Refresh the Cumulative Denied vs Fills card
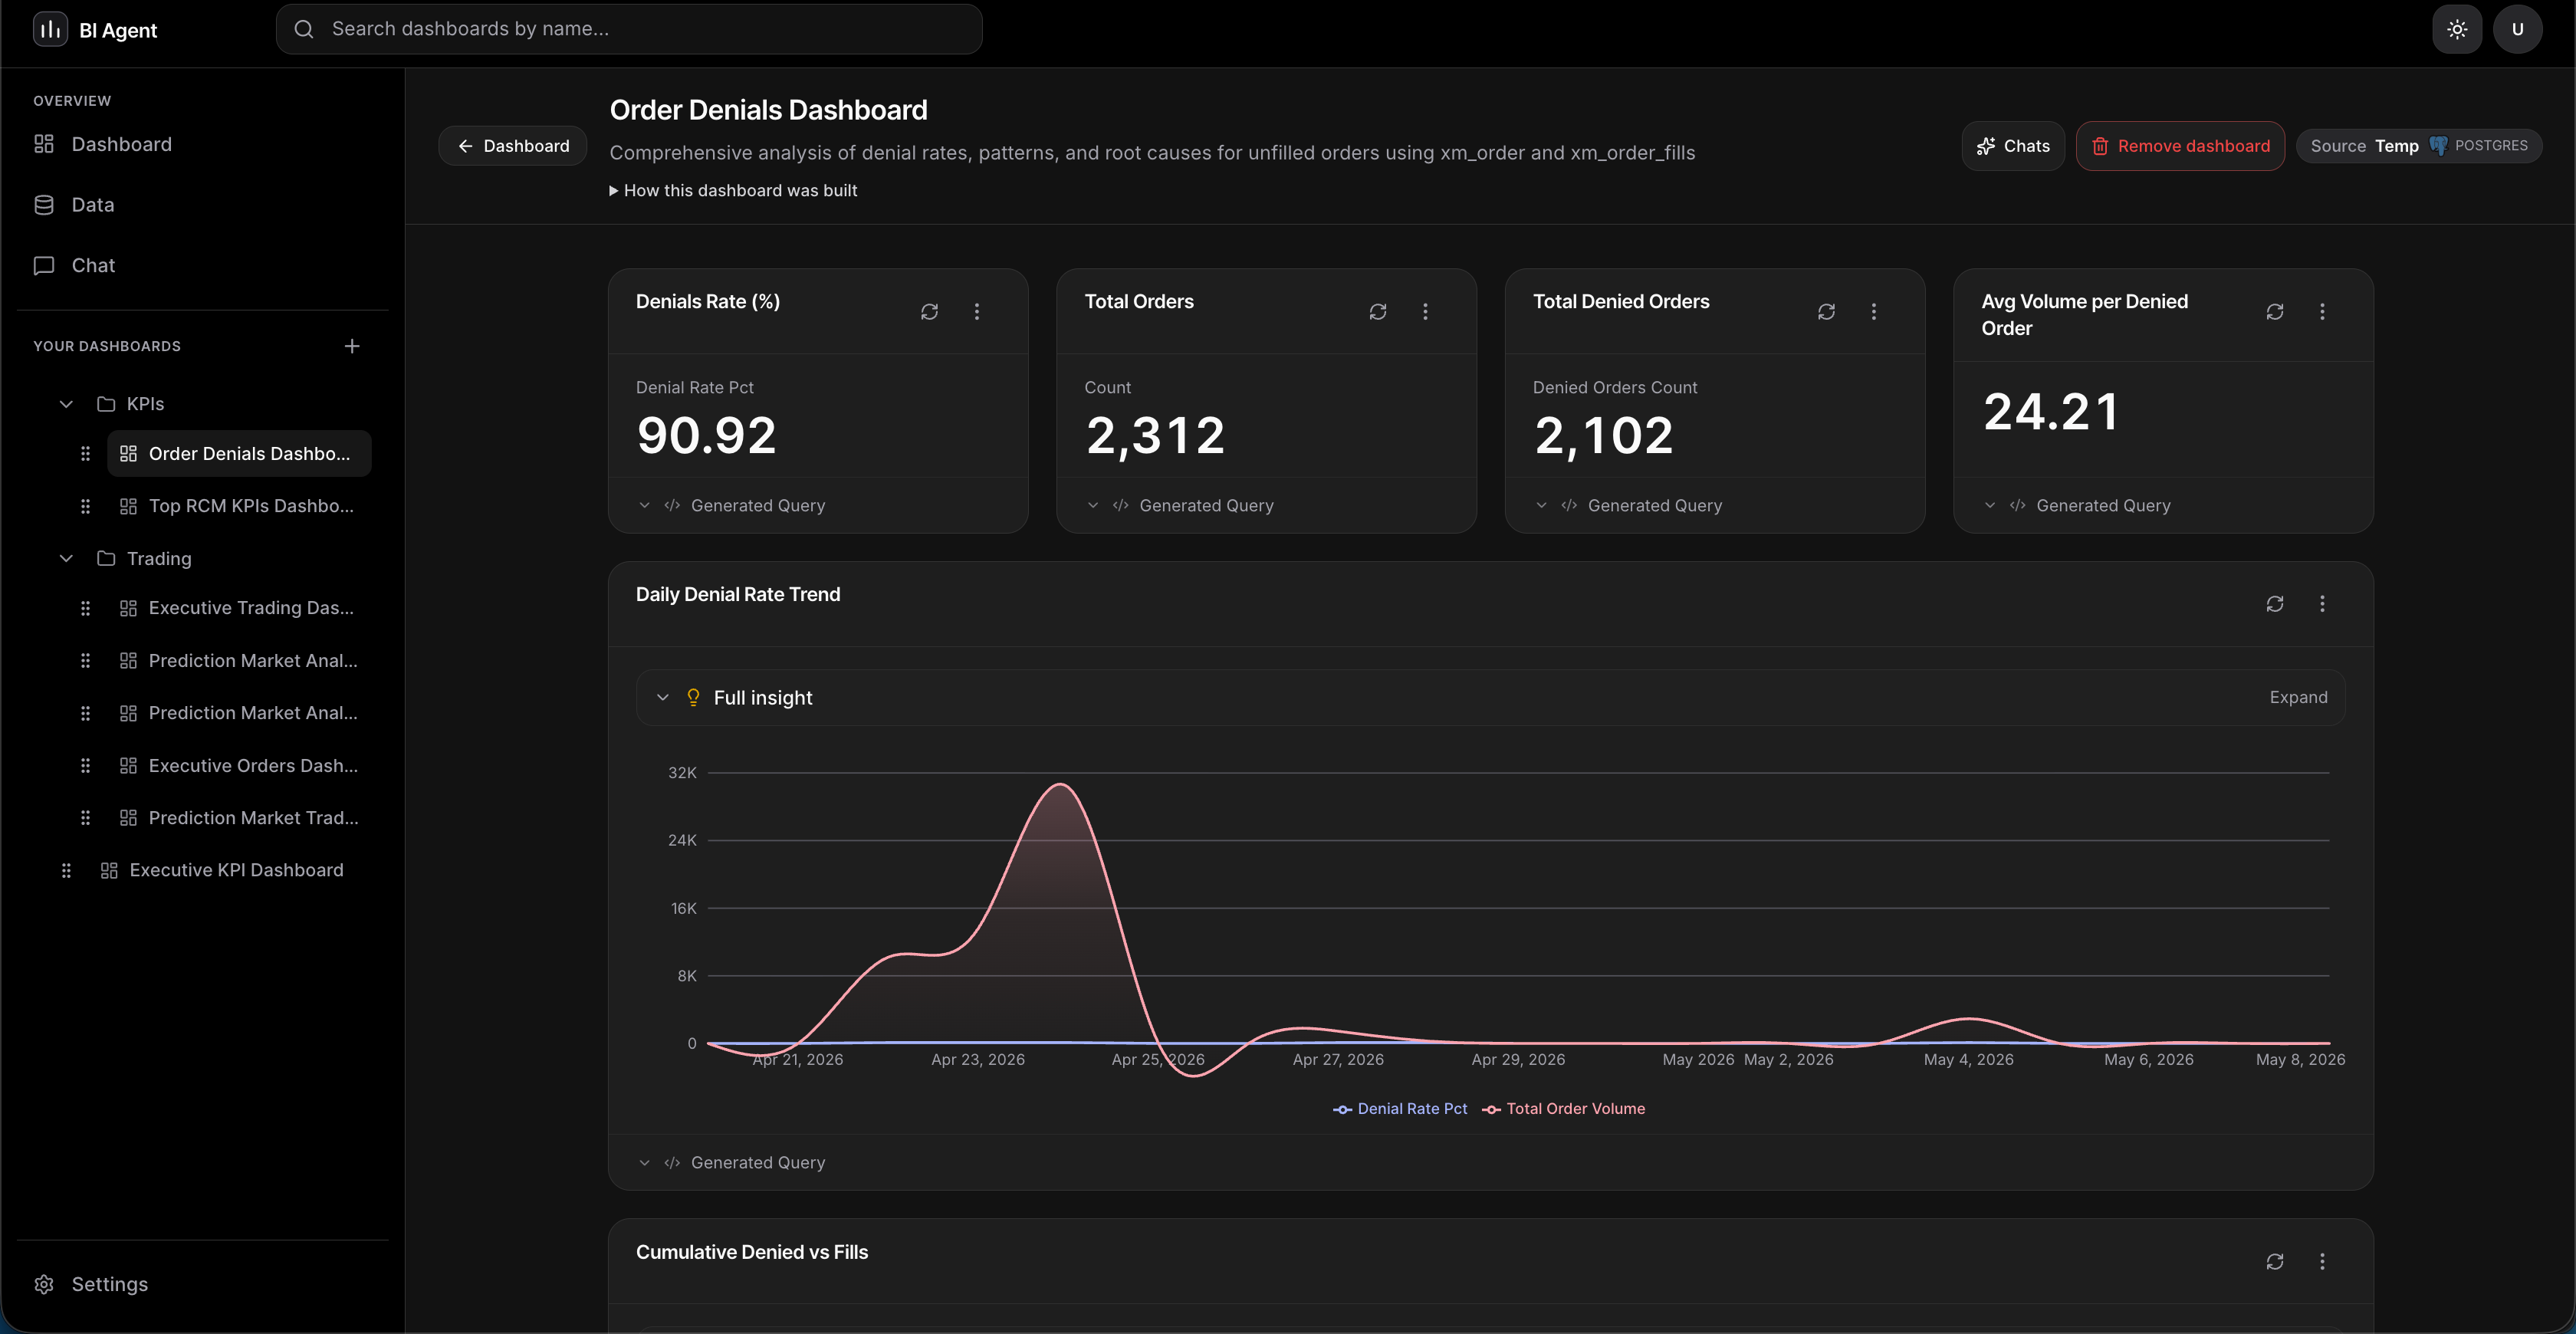Image resolution: width=2576 pixels, height=1334 pixels. 2275,1262
